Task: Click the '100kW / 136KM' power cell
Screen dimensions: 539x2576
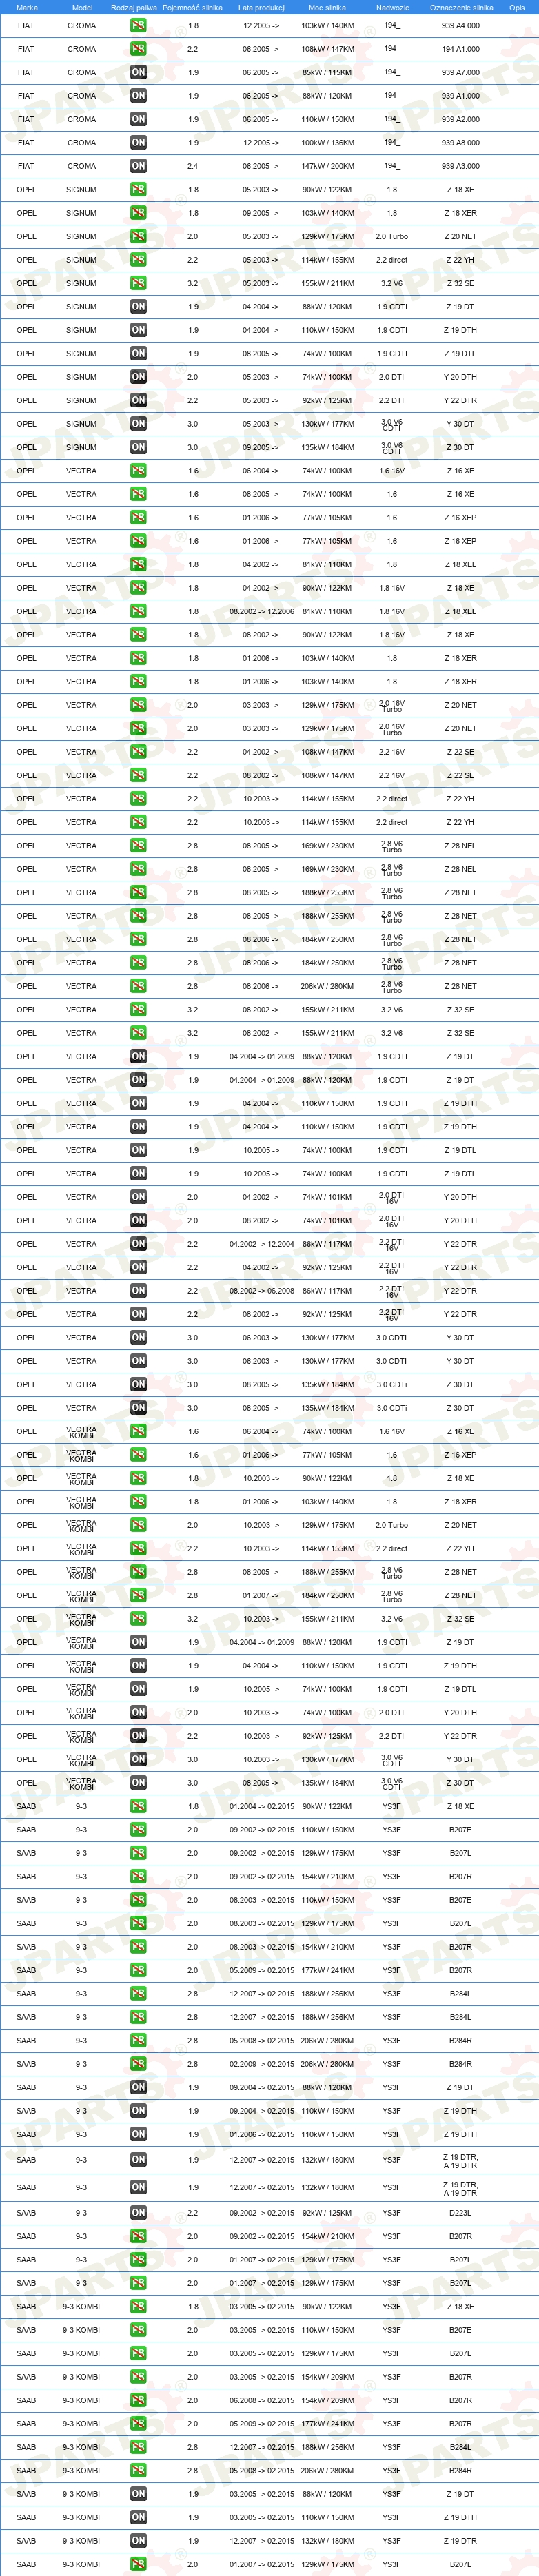Action: click(x=327, y=143)
